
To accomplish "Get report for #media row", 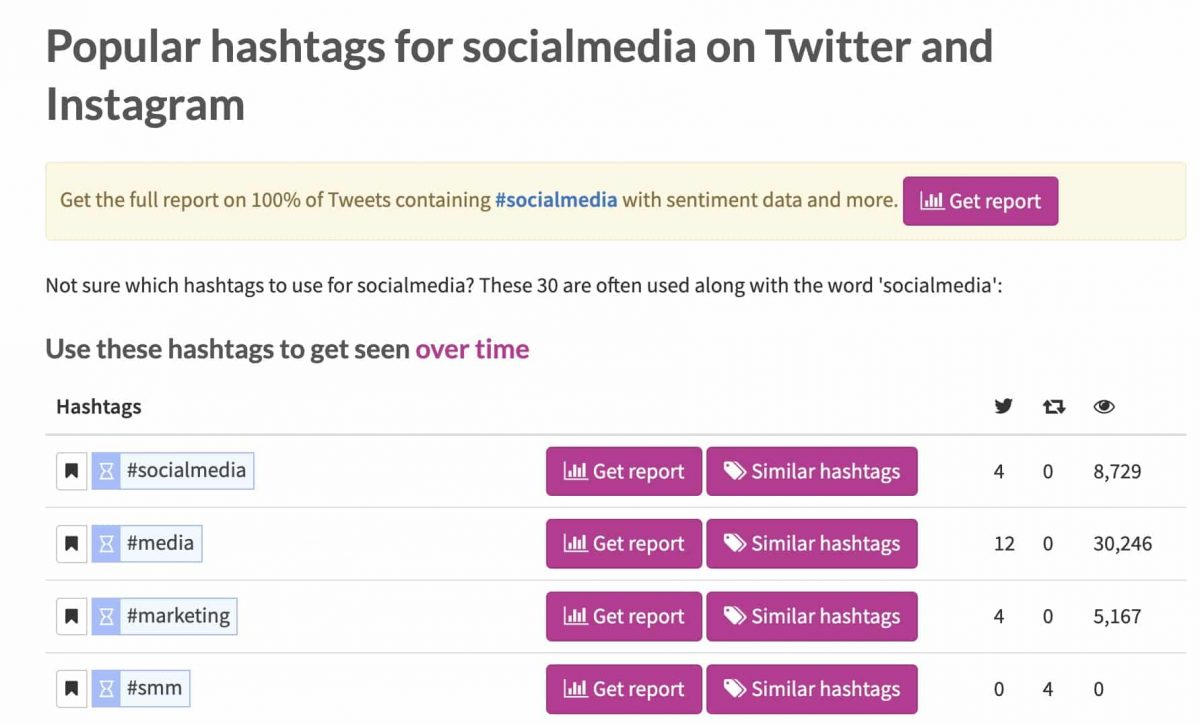I will pos(624,544).
